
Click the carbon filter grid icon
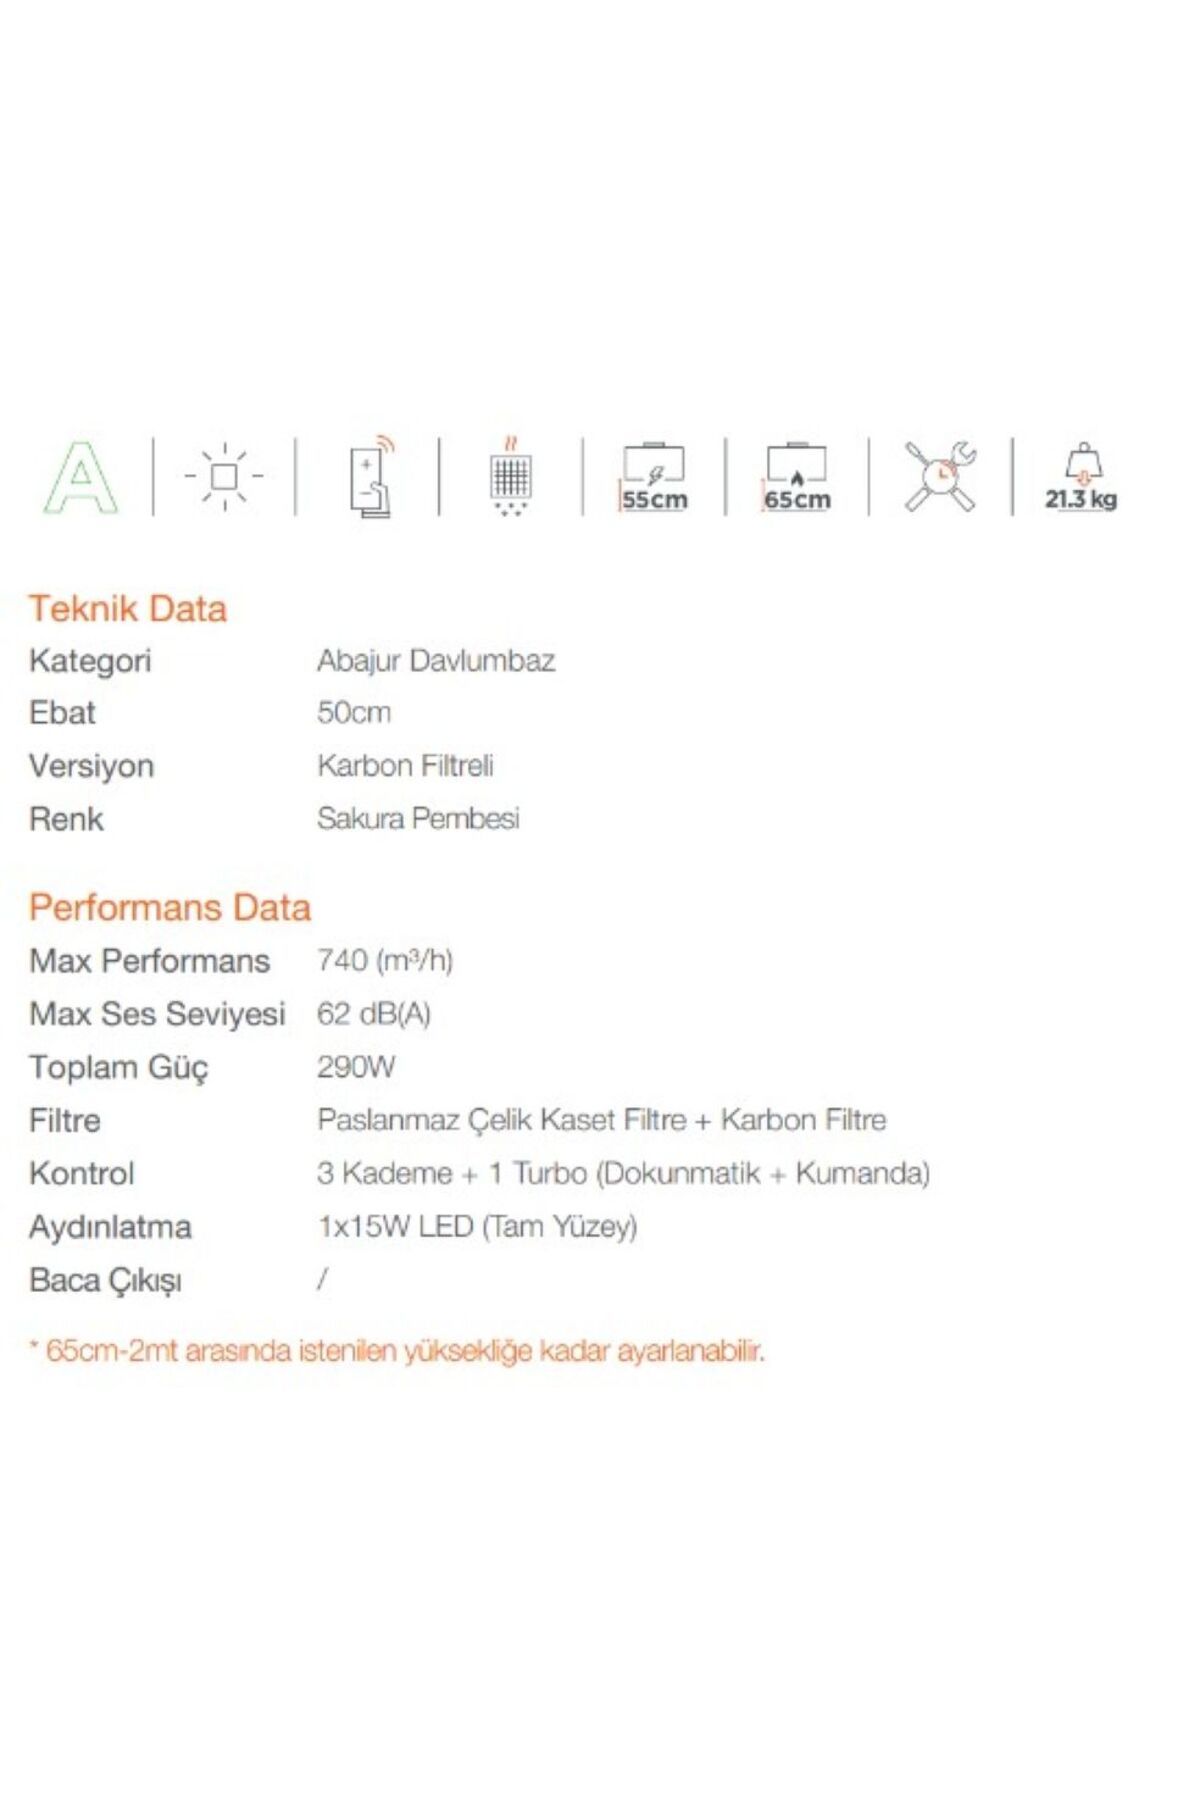pos(511,476)
